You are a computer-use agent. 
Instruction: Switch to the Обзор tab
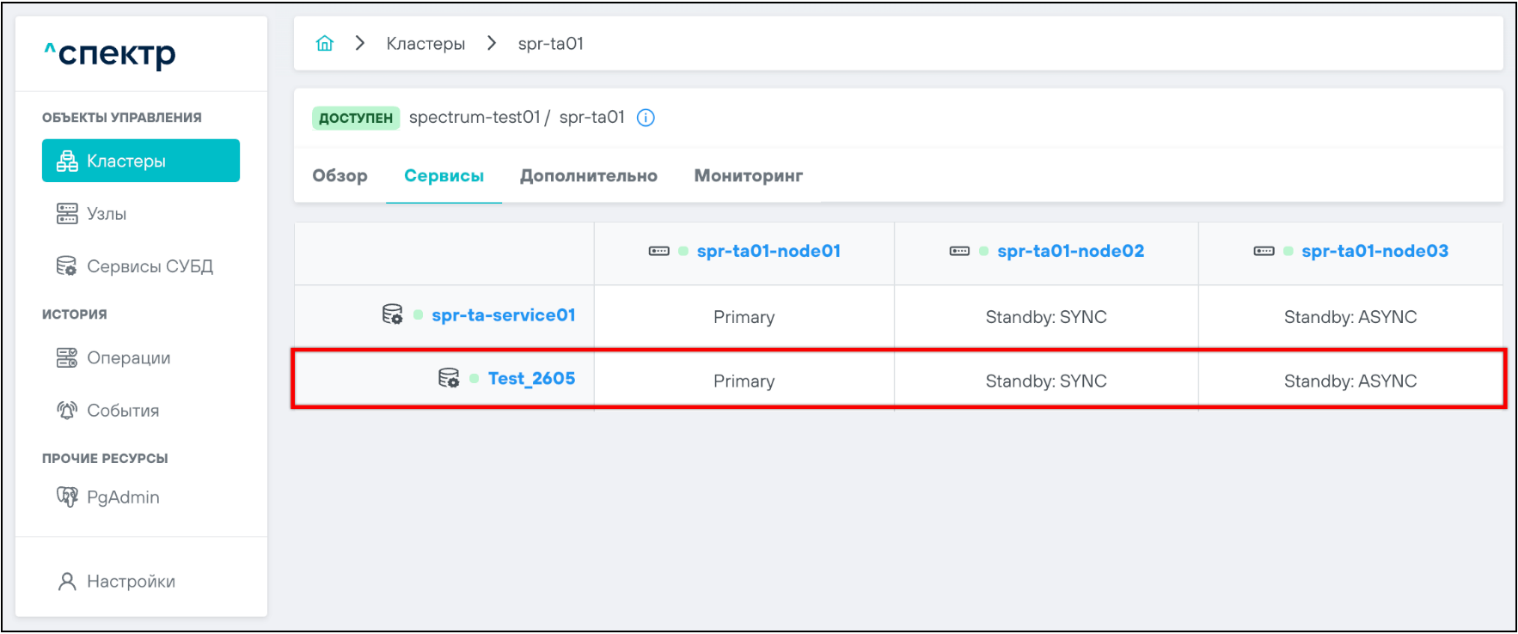(340, 176)
